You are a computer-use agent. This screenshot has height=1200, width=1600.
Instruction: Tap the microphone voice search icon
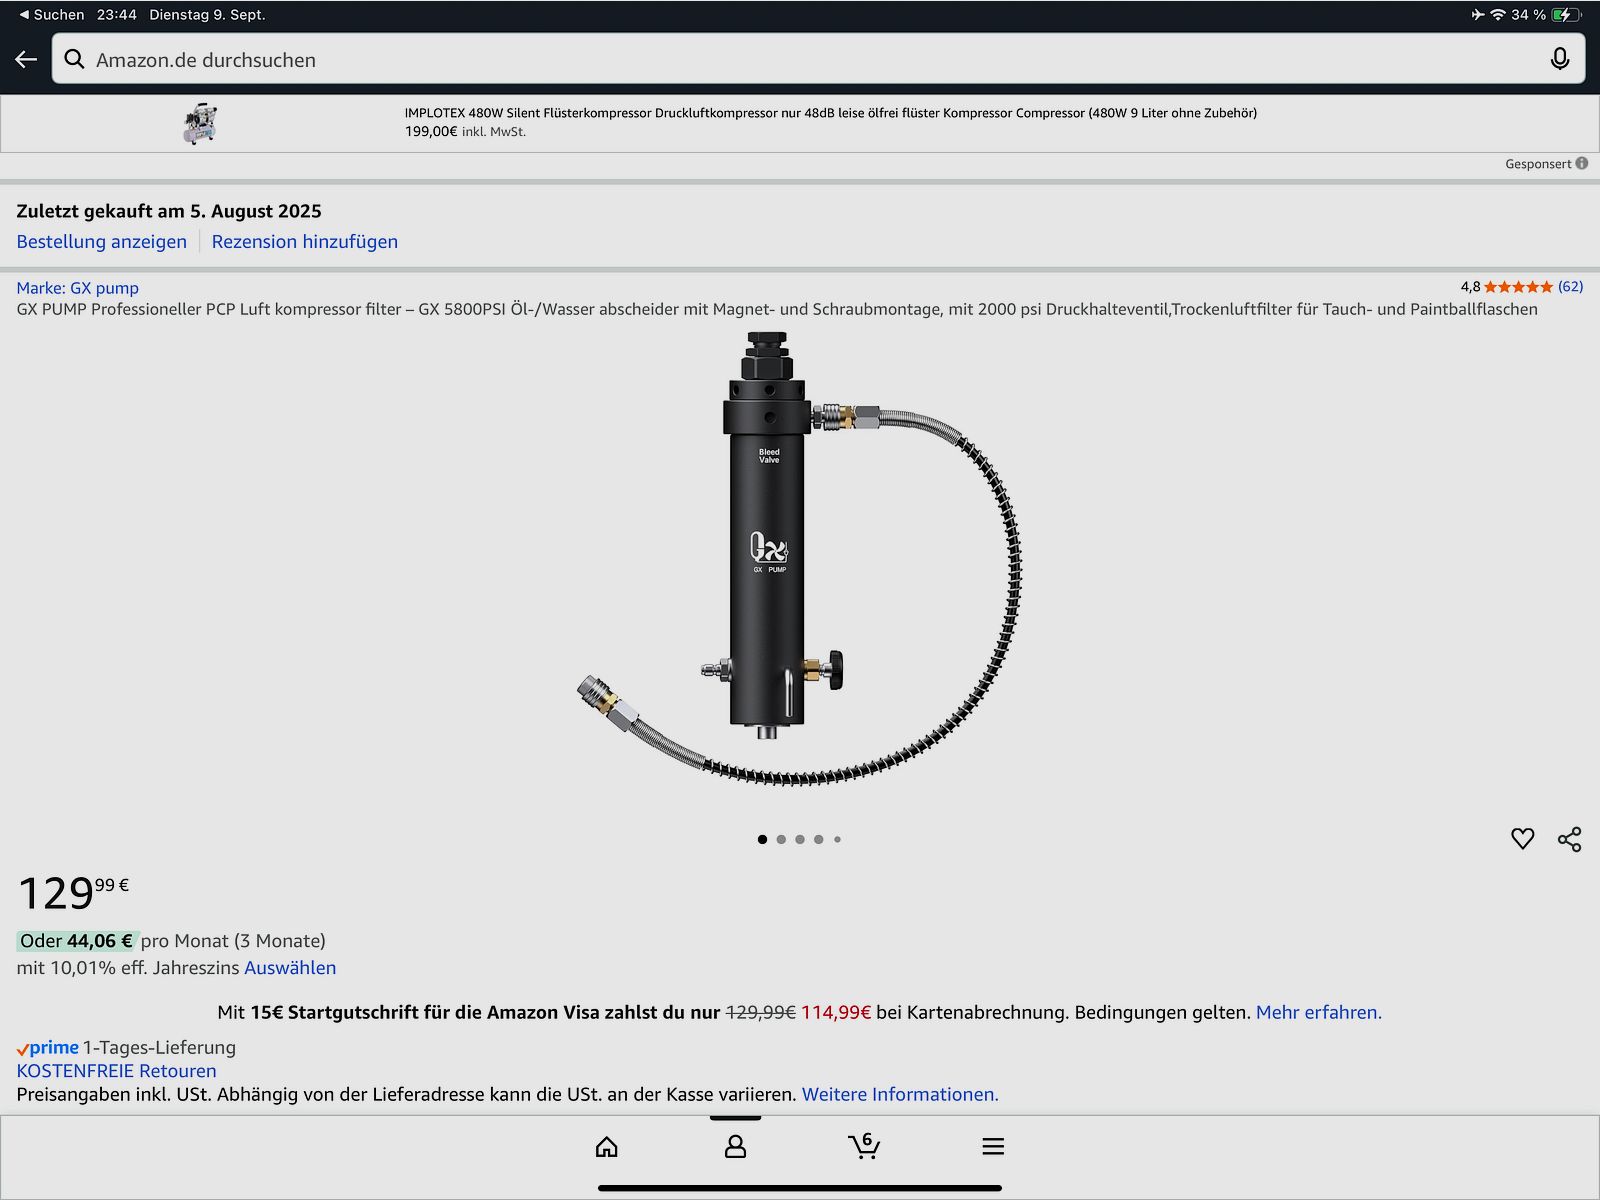coord(1559,60)
